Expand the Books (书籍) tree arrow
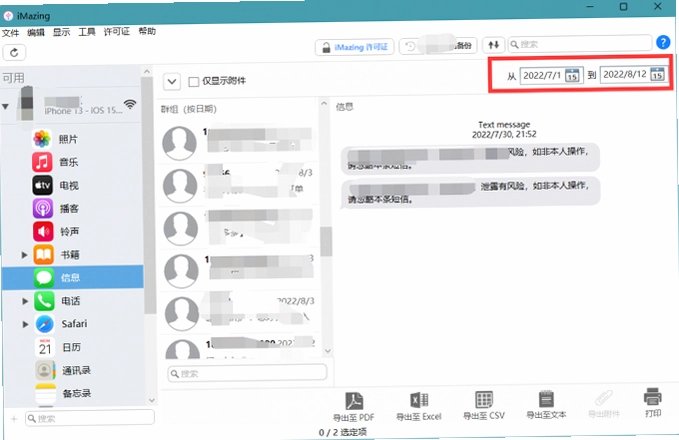The height and width of the screenshot is (440, 679). click(x=25, y=255)
